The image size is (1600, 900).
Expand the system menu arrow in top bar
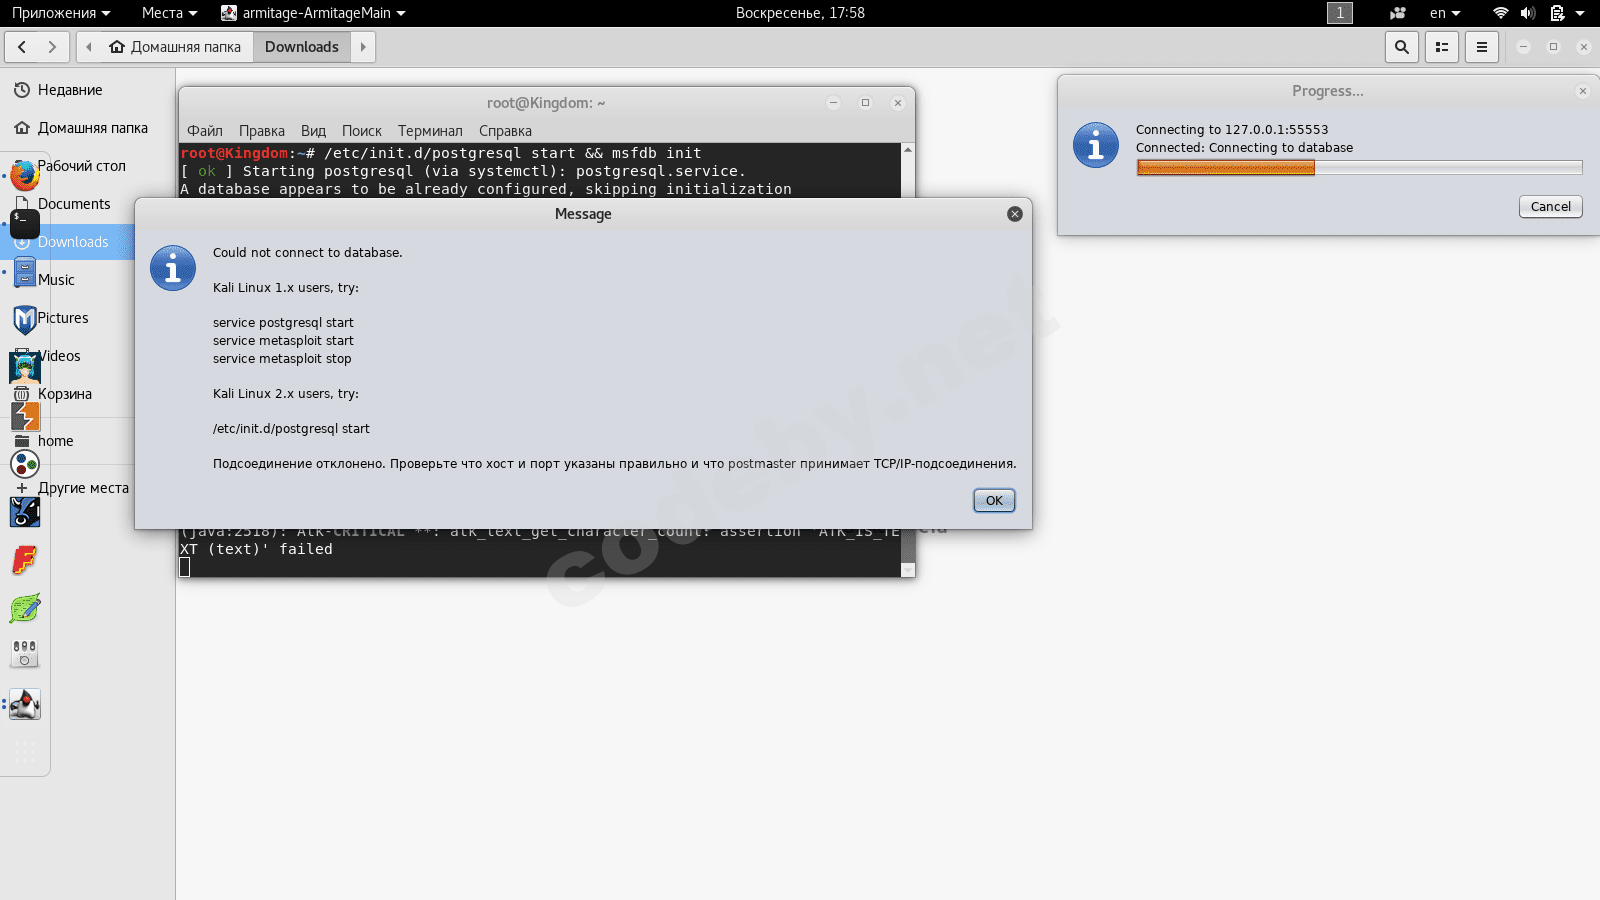pos(1580,13)
